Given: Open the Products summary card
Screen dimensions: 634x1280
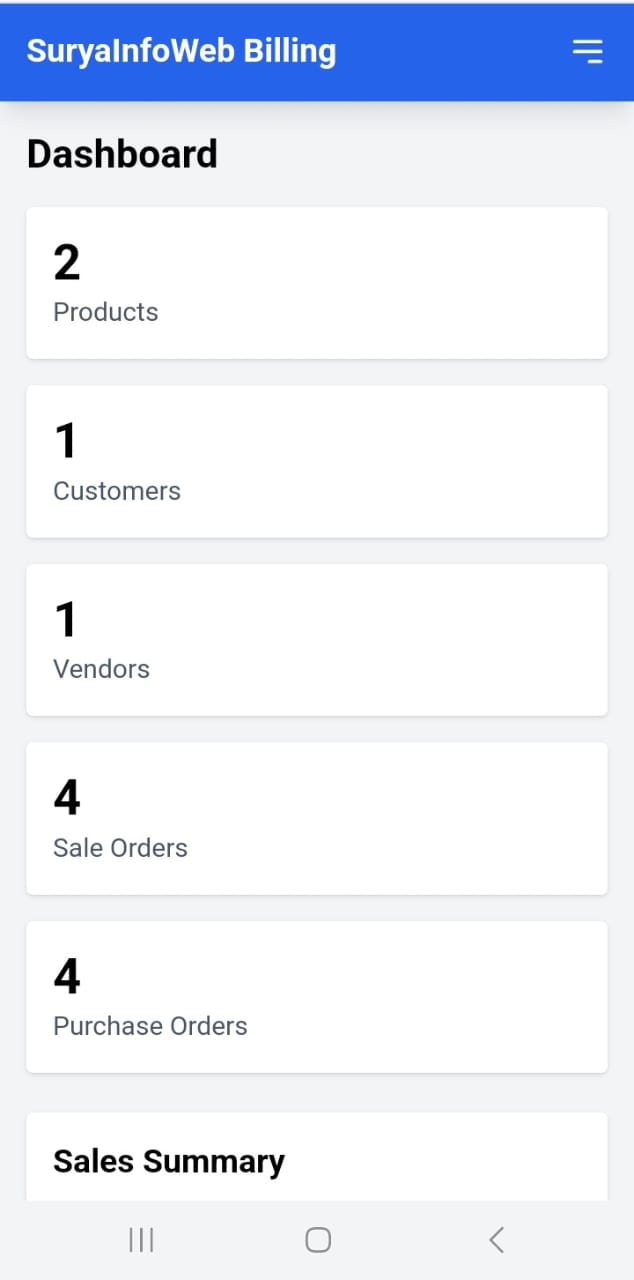Looking at the screenshot, I should (317, 282).
